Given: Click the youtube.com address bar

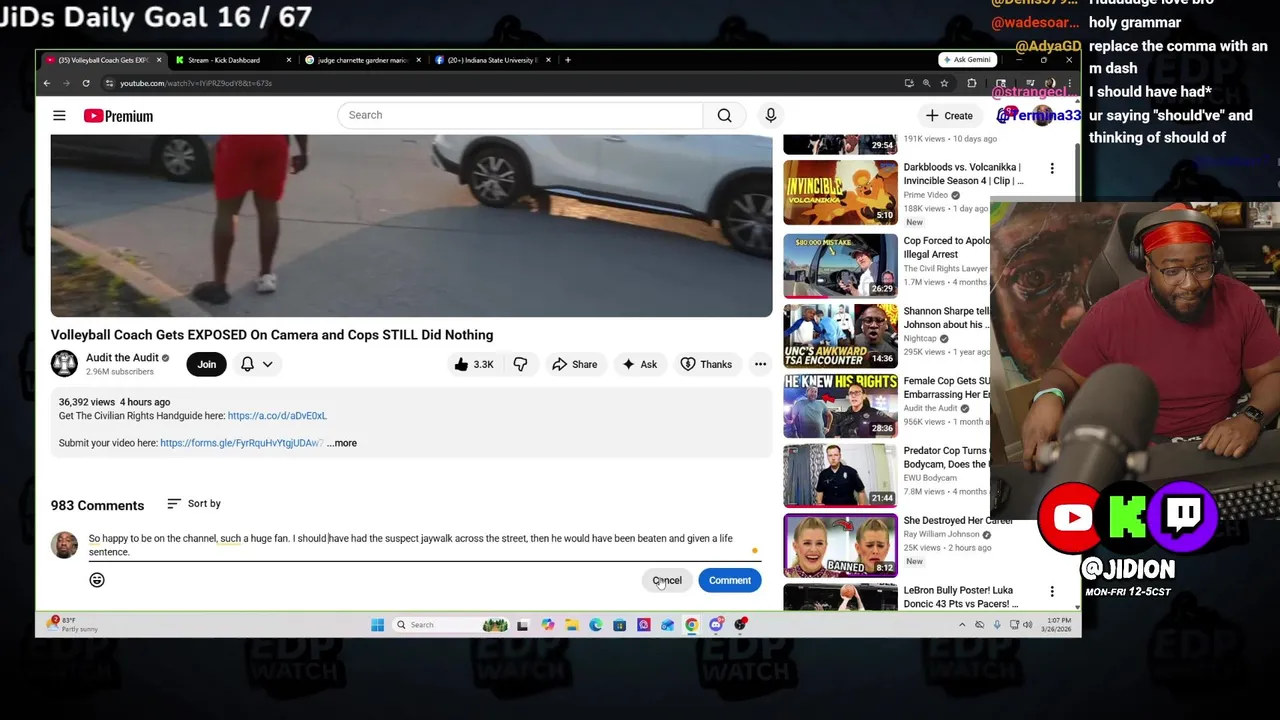Looking at the screenshot, I should [500, 83].
